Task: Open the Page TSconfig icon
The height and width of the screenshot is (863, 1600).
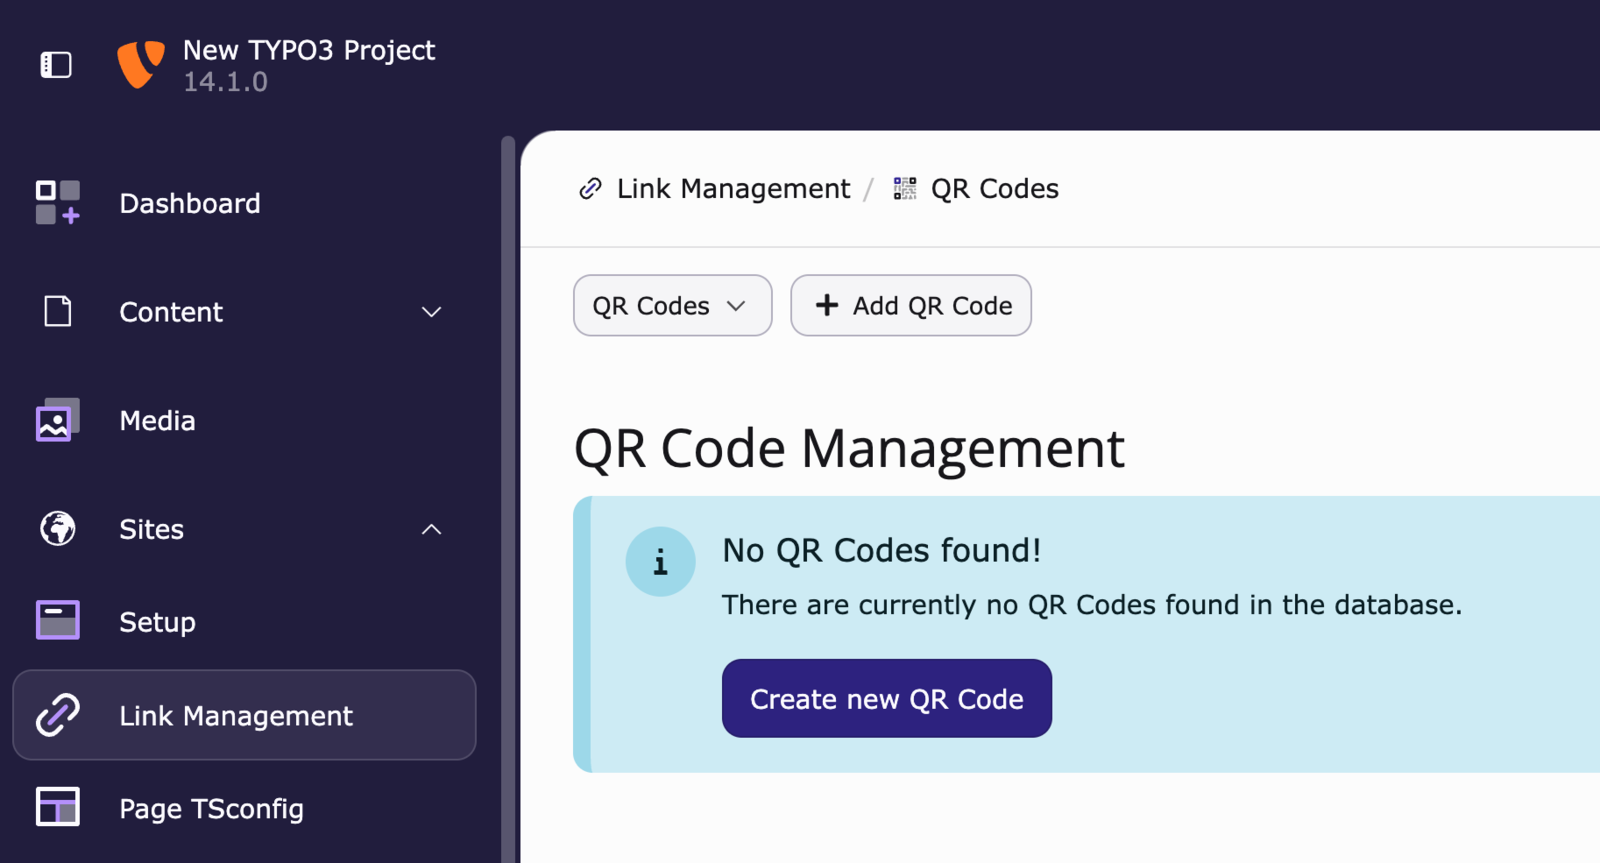Action: [57, 808]
